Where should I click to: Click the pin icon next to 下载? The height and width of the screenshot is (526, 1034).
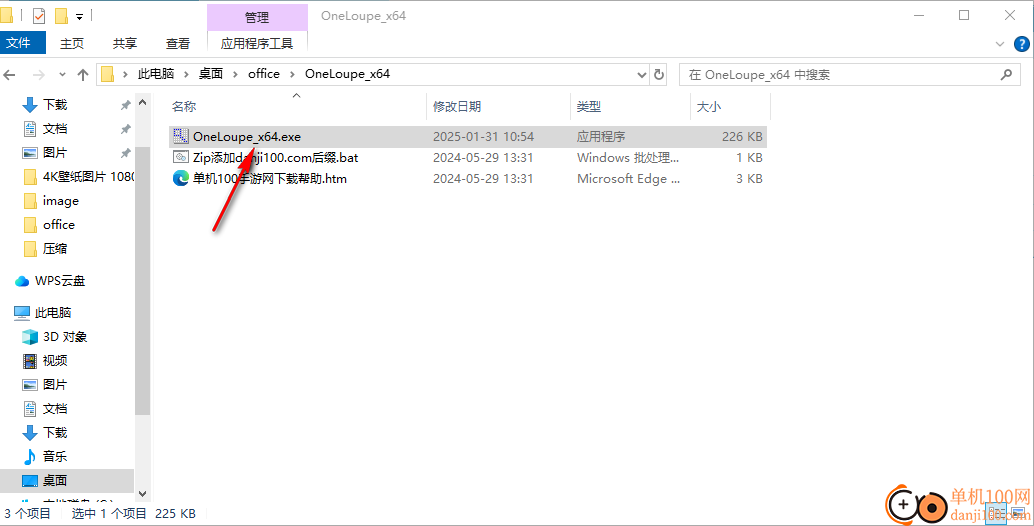[x=125, y=105]
